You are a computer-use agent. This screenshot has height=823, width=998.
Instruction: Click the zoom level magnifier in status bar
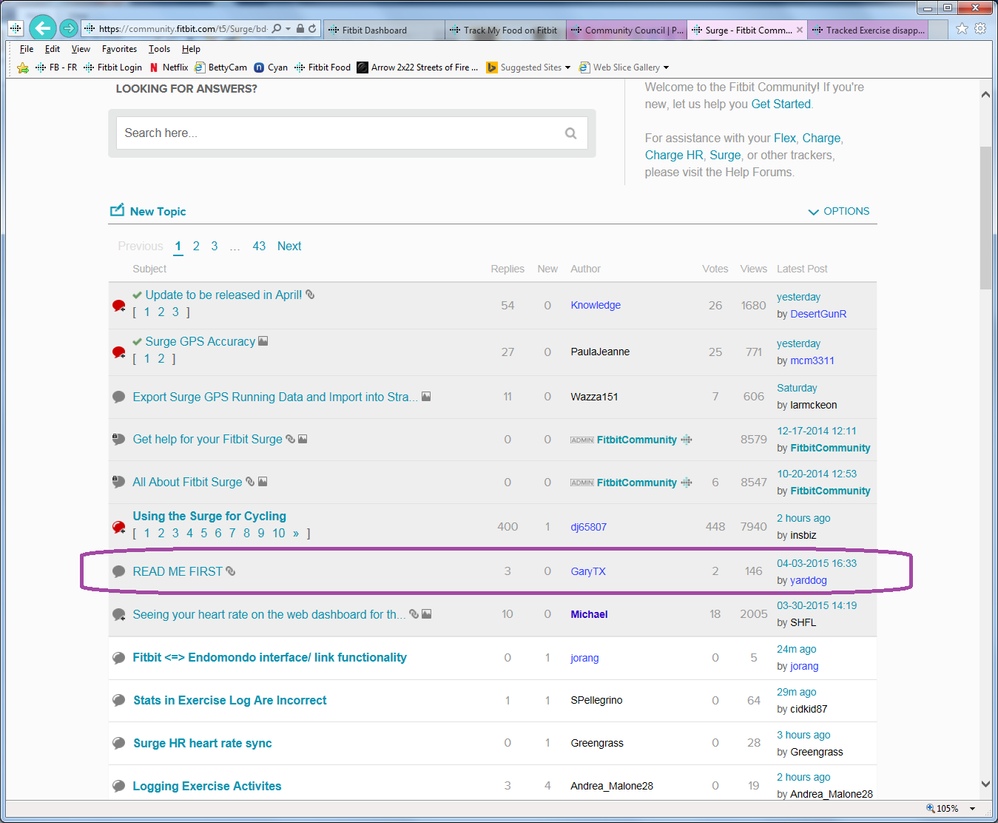pos(930,808)
